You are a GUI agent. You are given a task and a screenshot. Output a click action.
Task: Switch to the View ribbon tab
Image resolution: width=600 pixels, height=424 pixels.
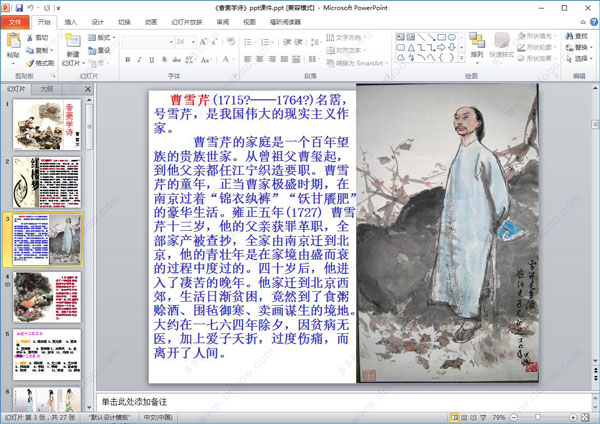coord(249,22)
